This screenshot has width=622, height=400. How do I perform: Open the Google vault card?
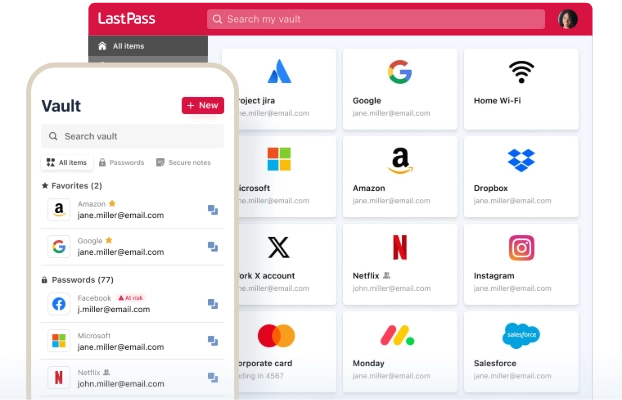click(400, 89)
